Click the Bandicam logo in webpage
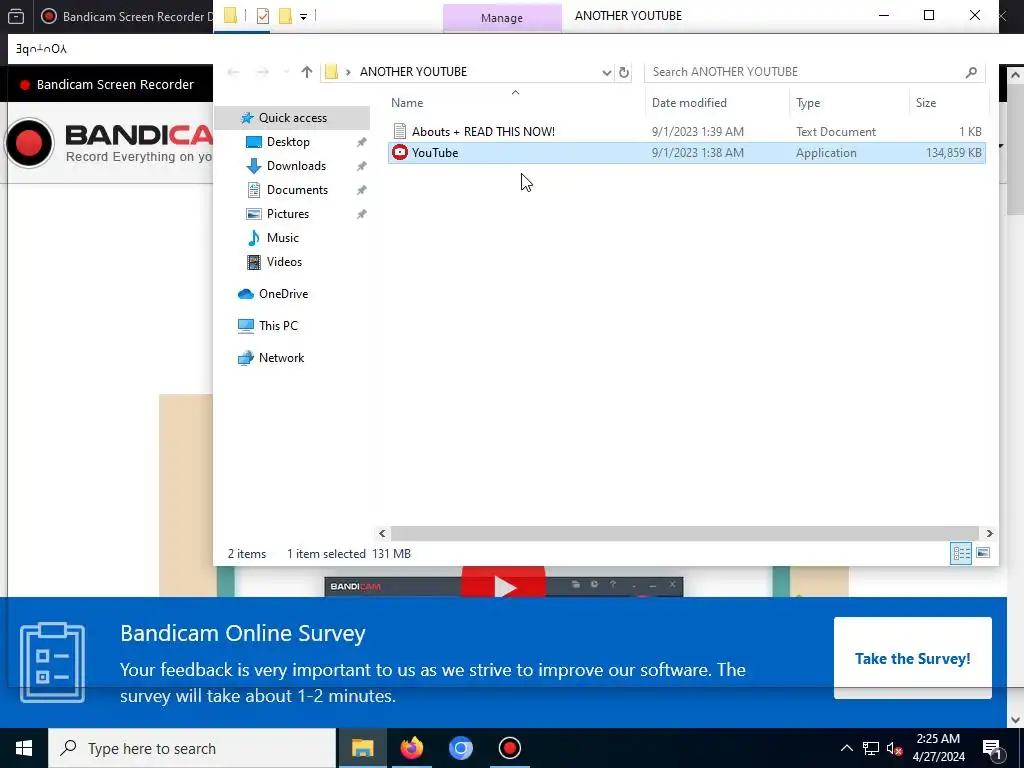Image resolution: width=1024 pixels, height=768 pixels. (x=108, y=143)
